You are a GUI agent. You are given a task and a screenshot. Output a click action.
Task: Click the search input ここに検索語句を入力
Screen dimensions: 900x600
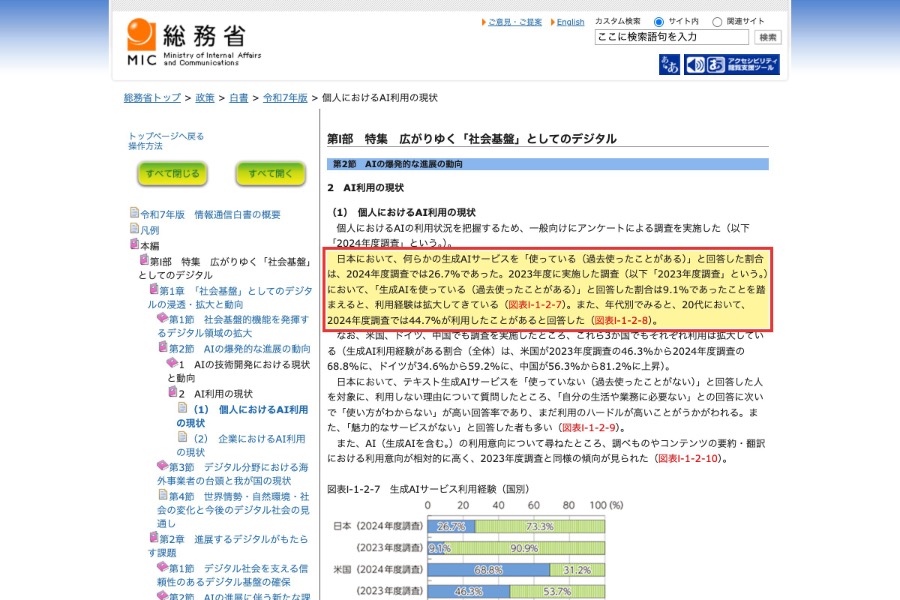coord(672,37)
